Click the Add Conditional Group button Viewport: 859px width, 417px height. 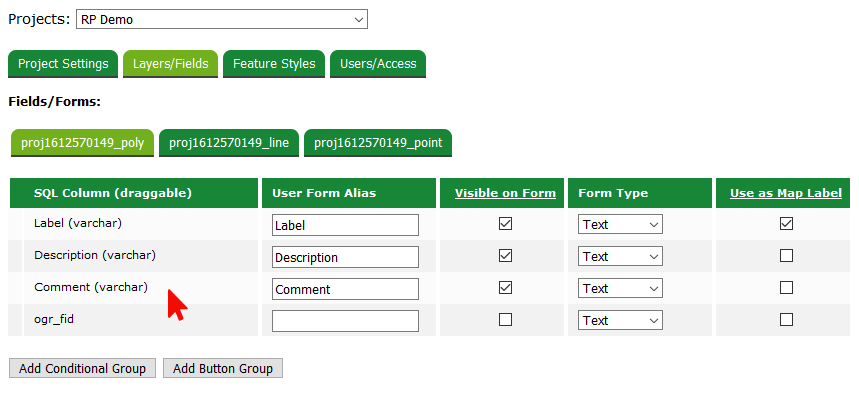click(x=82, y=368)
